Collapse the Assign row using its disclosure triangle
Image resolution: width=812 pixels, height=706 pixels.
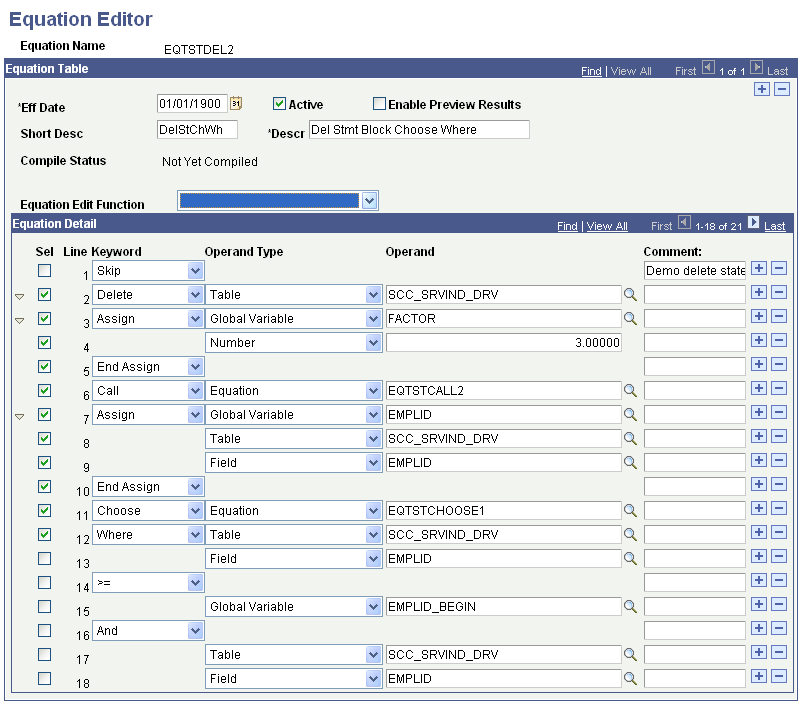pos(19,318)
